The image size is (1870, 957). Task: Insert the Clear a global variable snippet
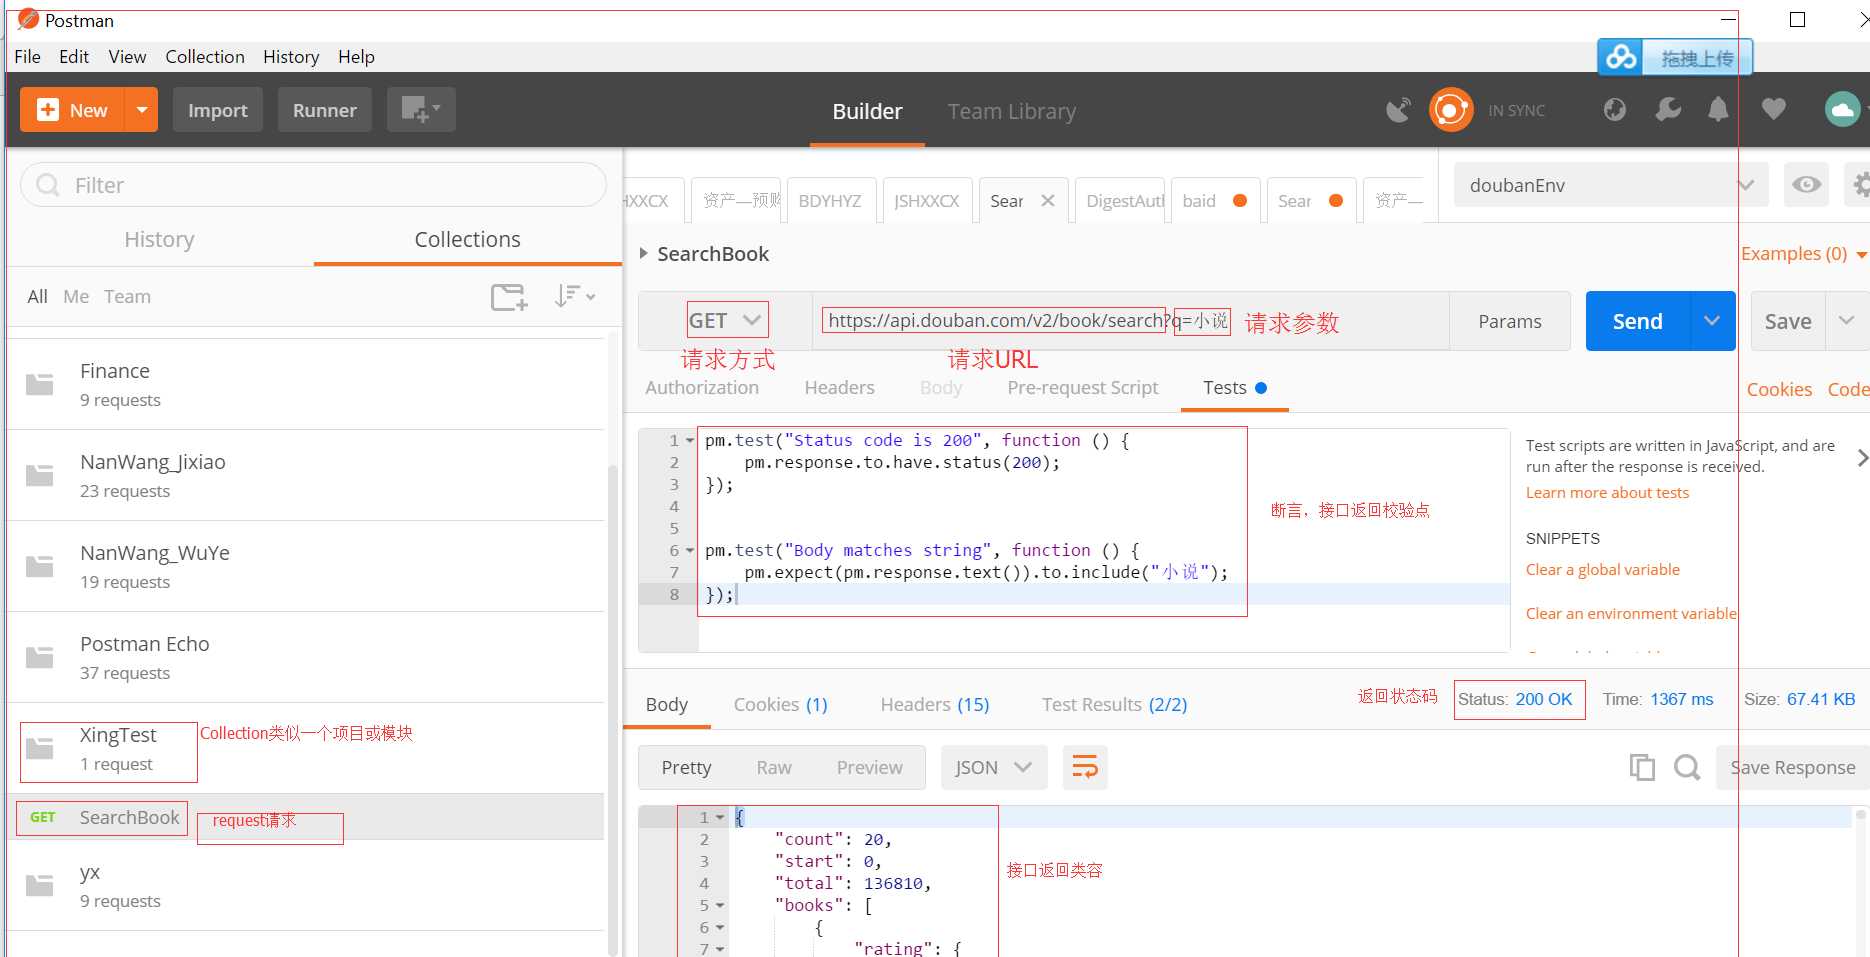pos(1602,570)
